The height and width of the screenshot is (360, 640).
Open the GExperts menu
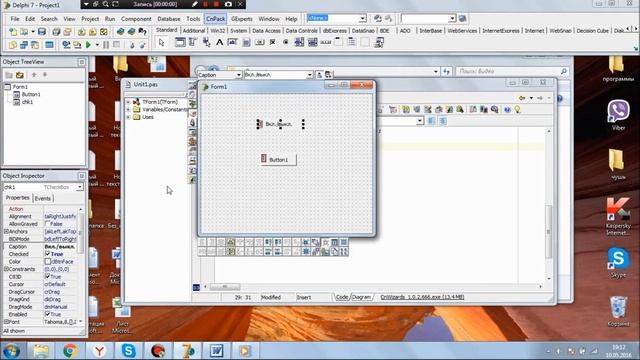pyautogui.click(x=242, y=19)
